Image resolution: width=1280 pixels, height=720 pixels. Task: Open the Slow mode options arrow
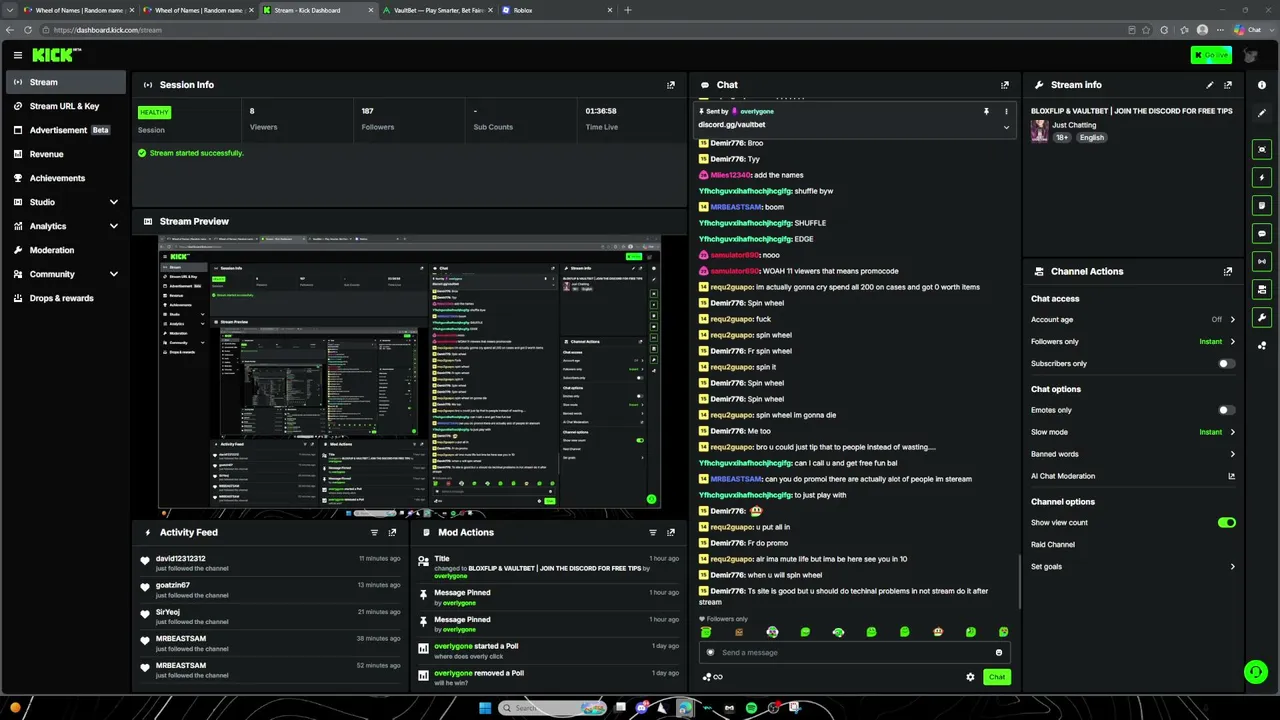click(1232, 432)
